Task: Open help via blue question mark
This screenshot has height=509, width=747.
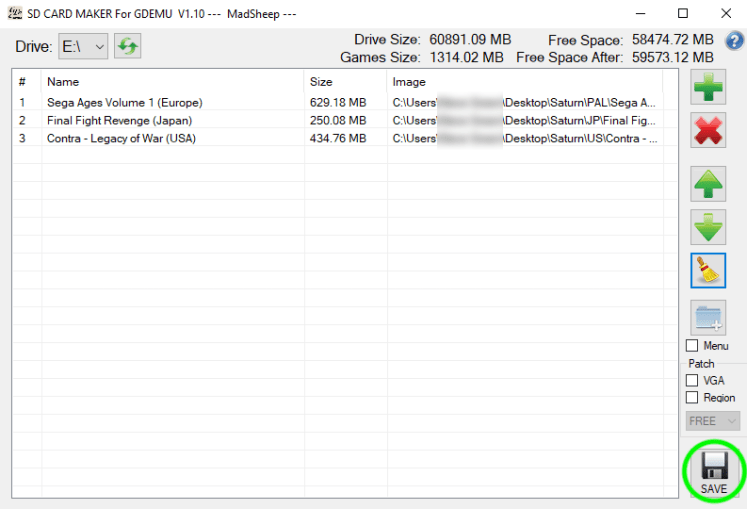Action: [734, 41]
